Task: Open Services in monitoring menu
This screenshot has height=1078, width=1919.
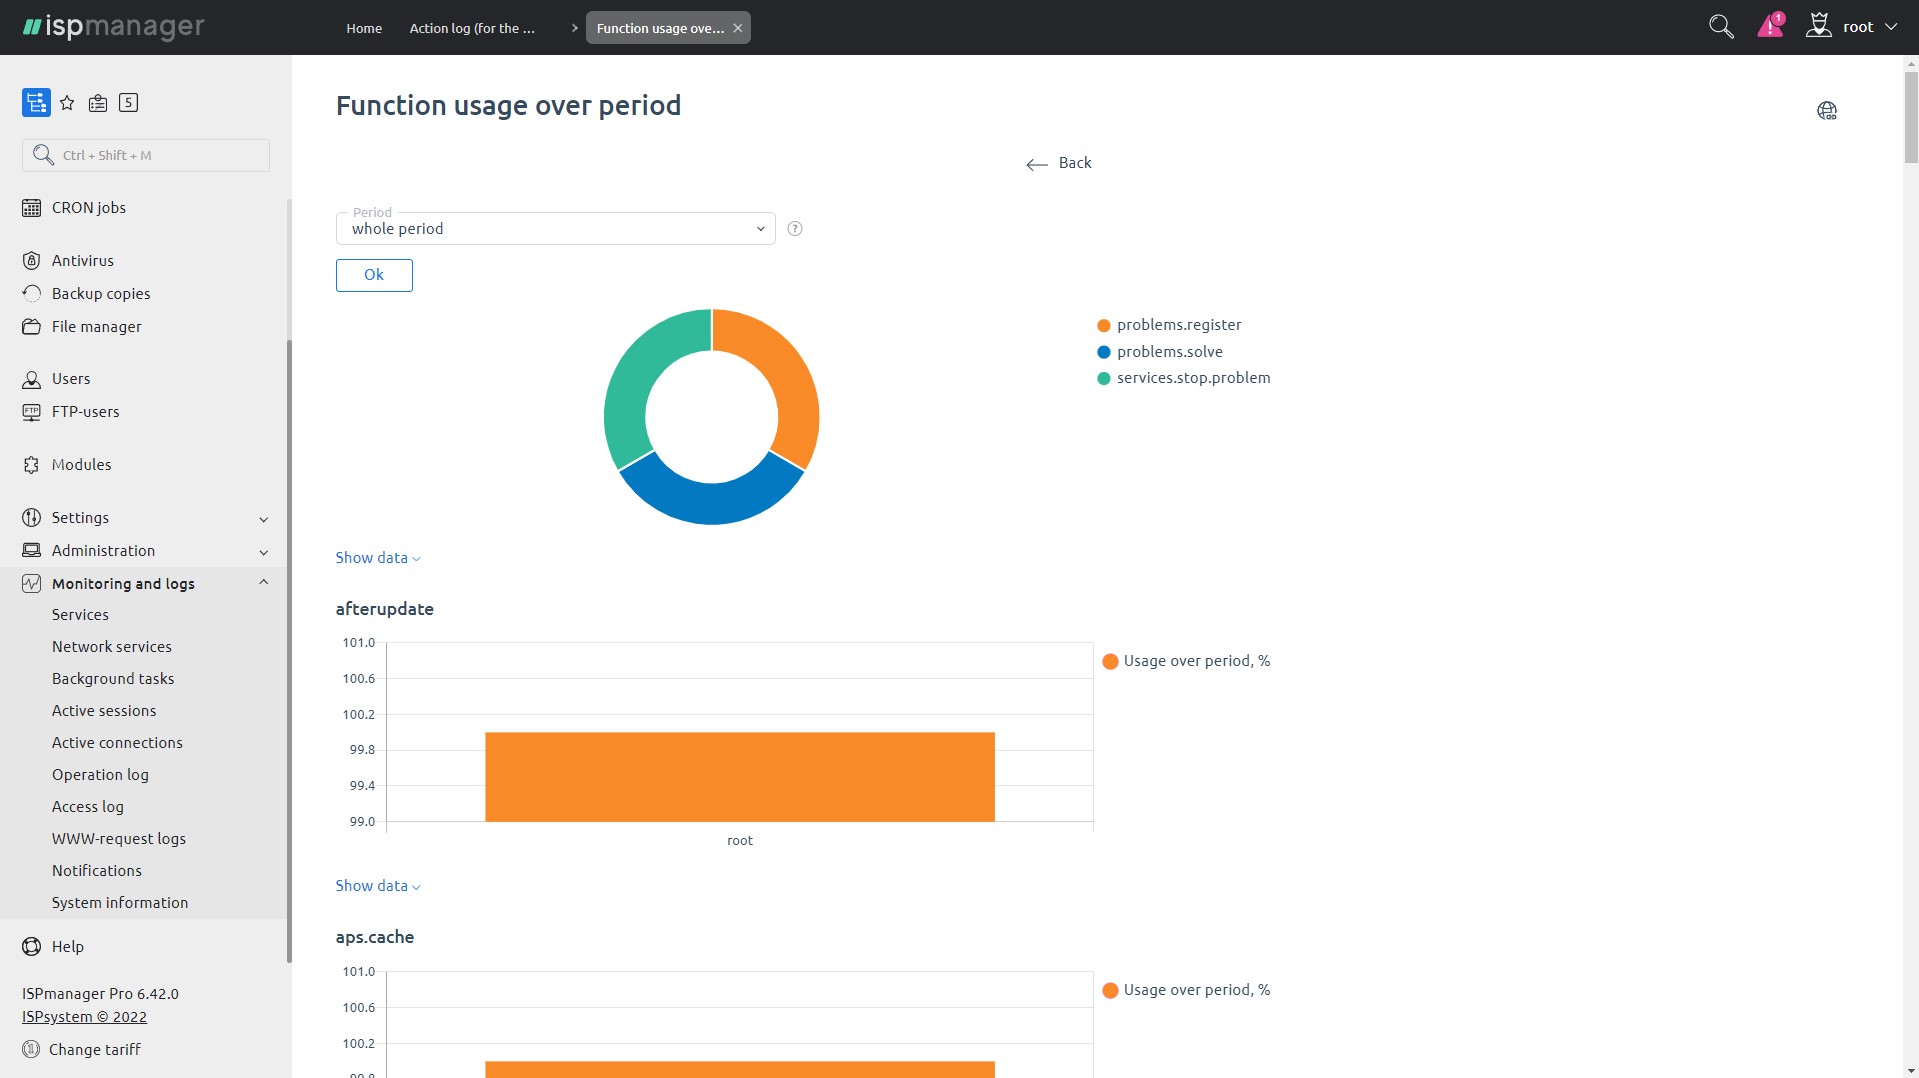Action: click(x=80, y=615)
